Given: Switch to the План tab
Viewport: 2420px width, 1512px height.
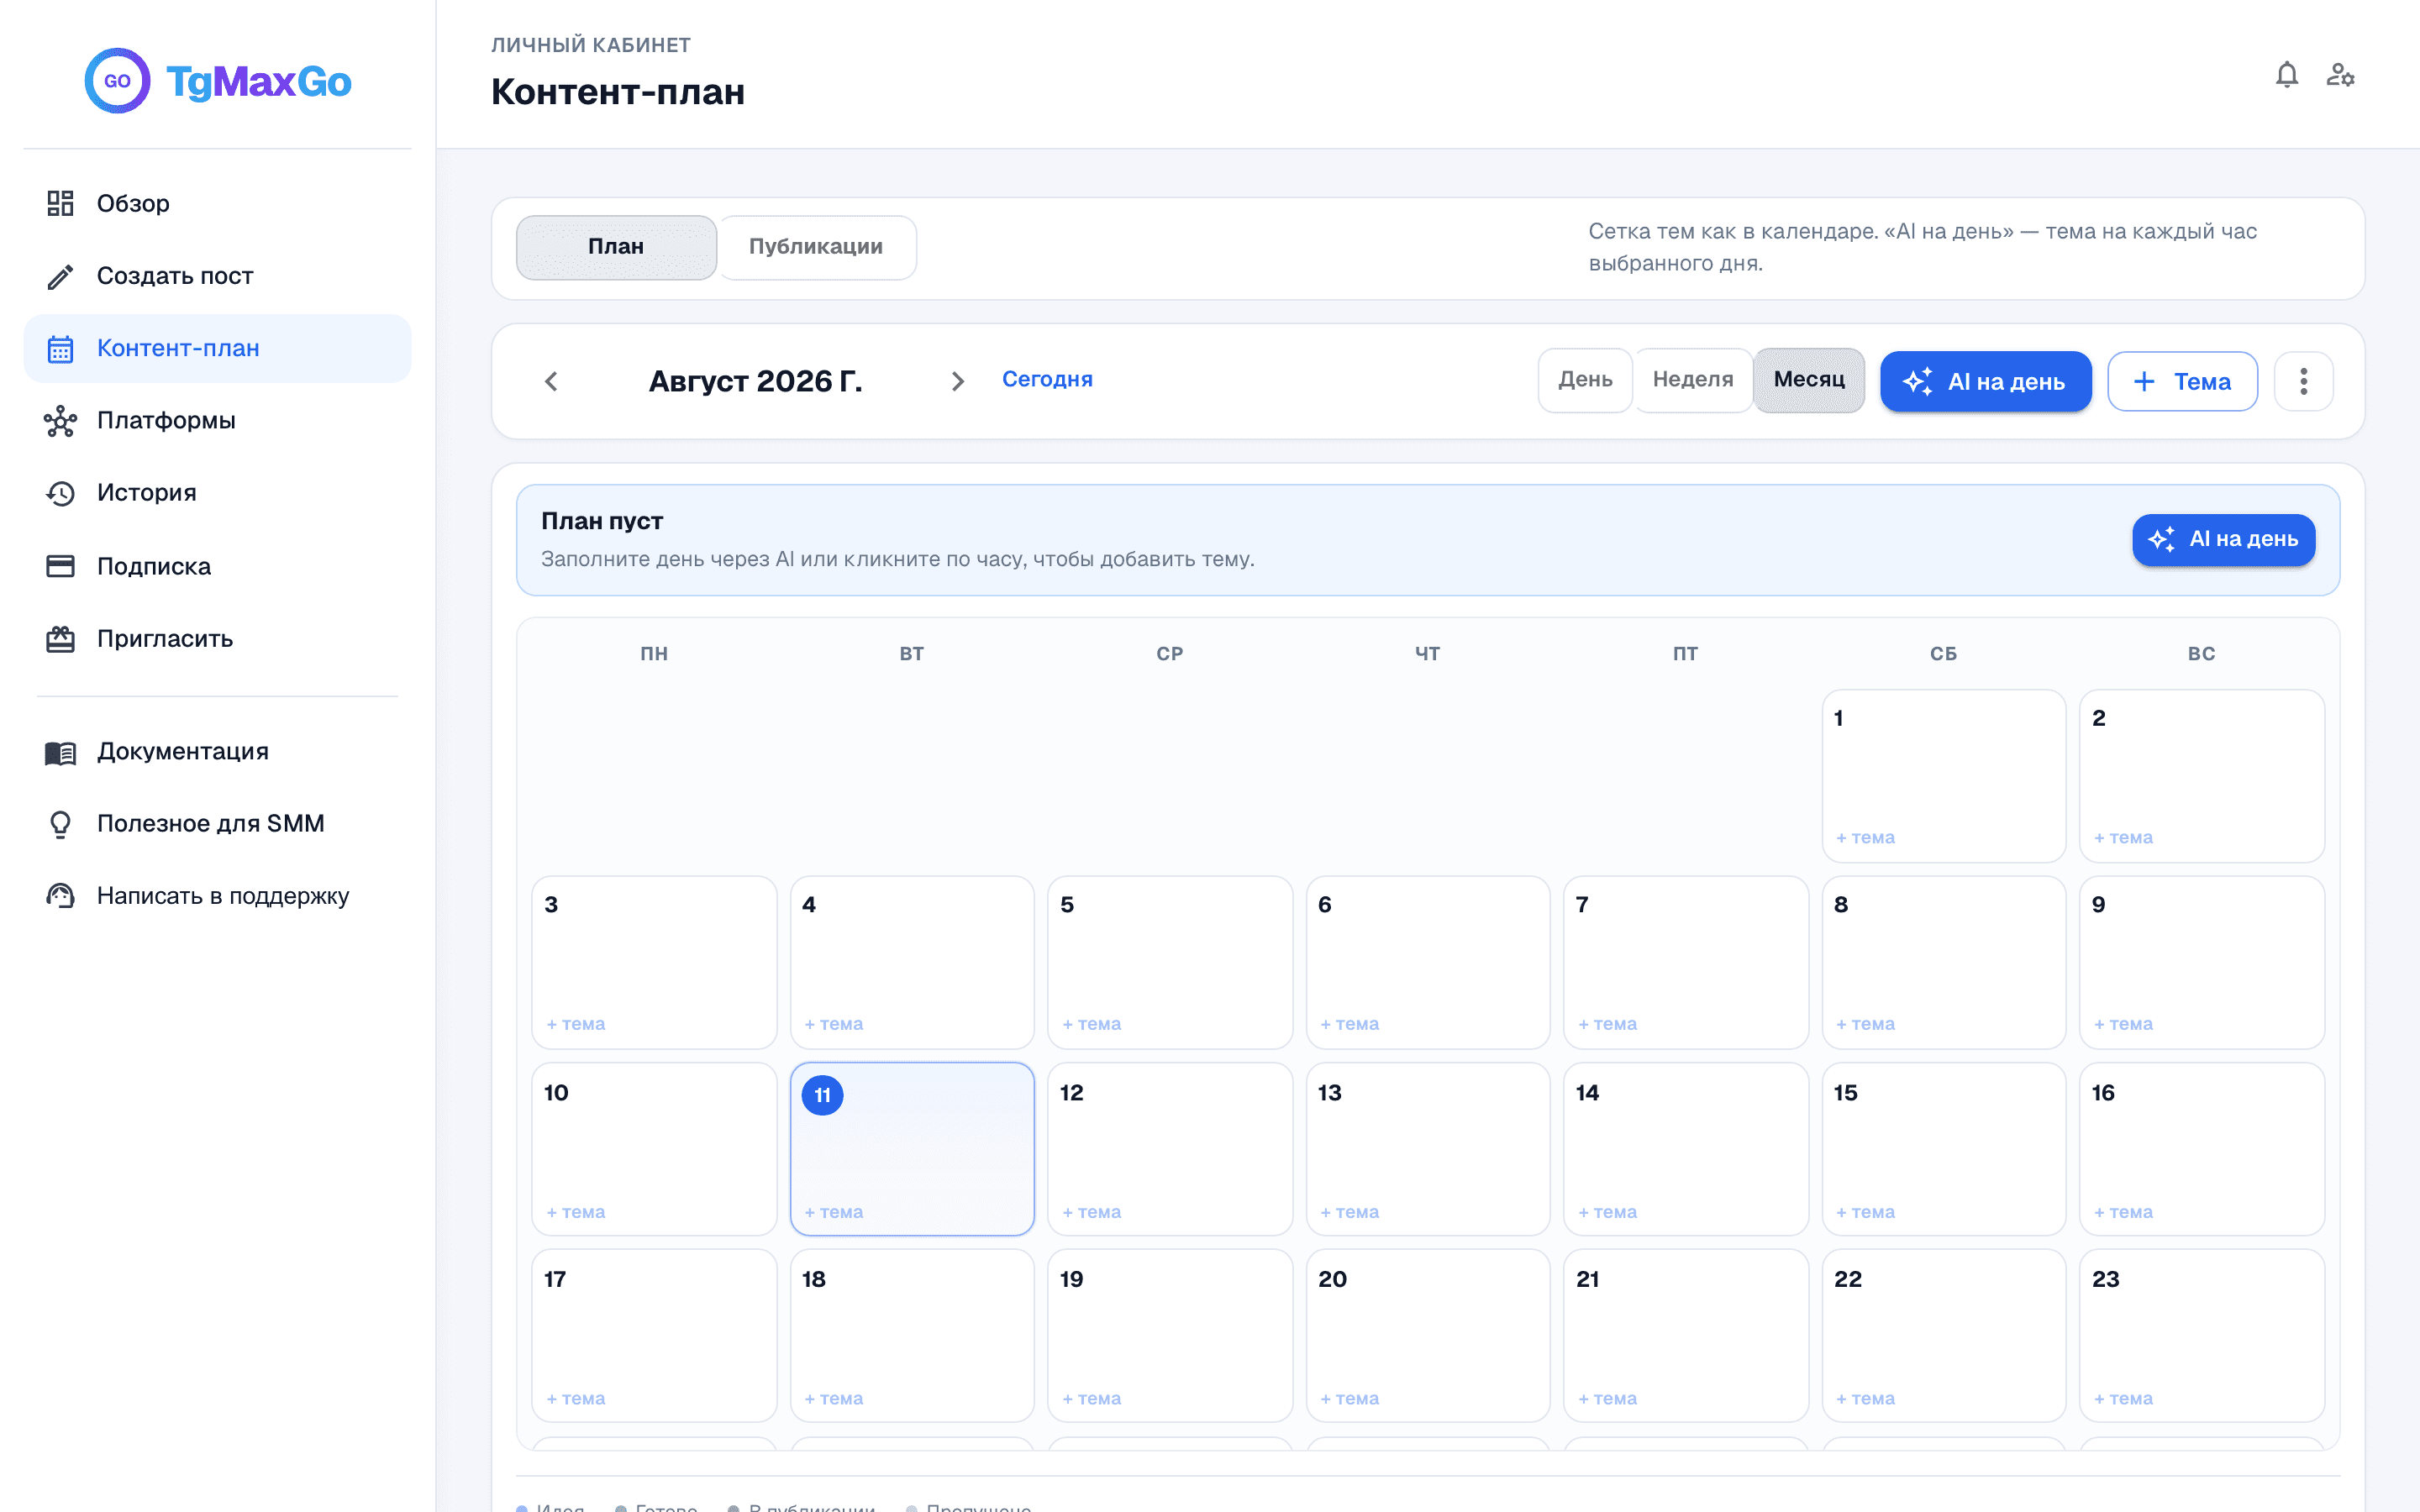Looking at the screenshot, I should pyautogui.click(x=616, y=247).
